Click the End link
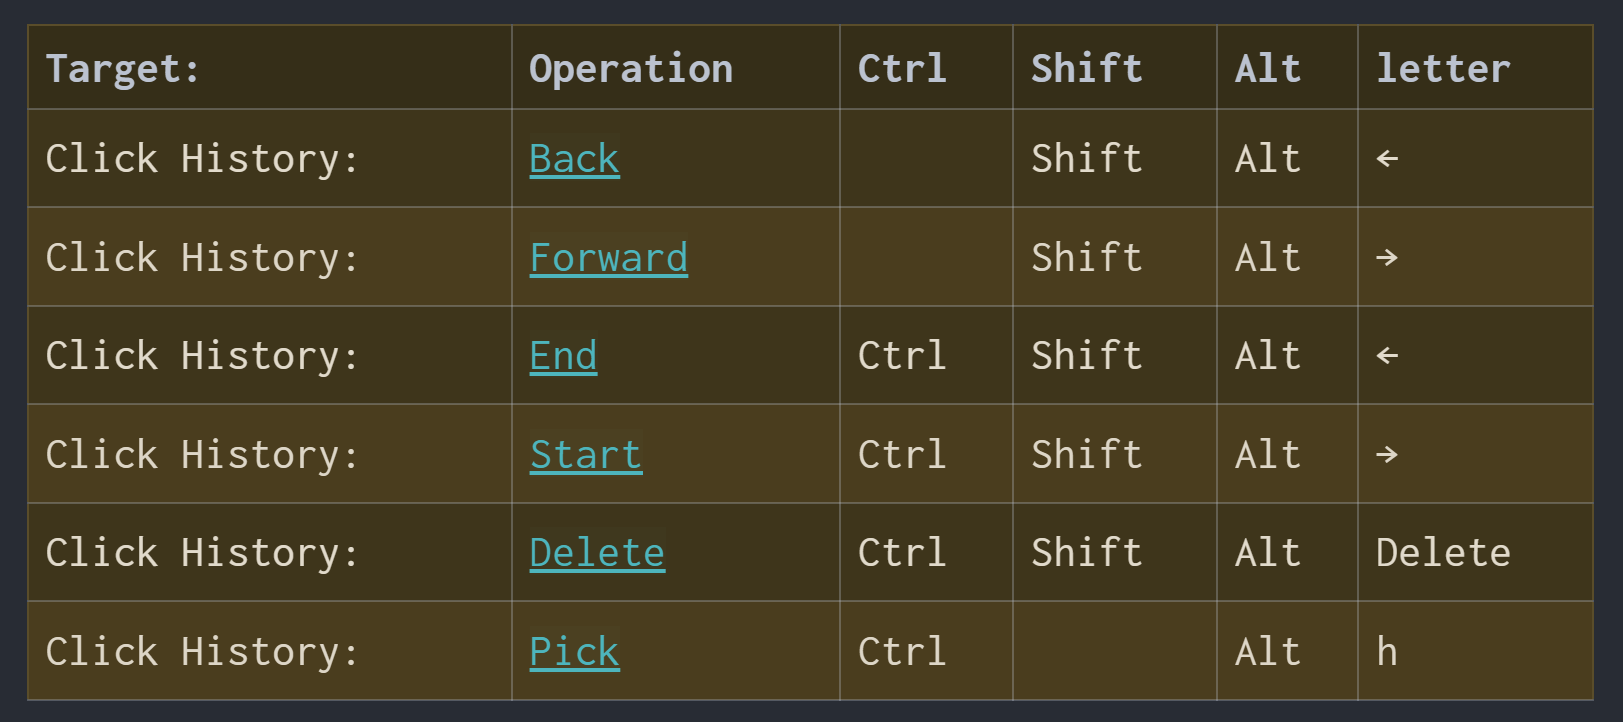Viewport: 1623px width, 722px height. (x=563, y=356)
